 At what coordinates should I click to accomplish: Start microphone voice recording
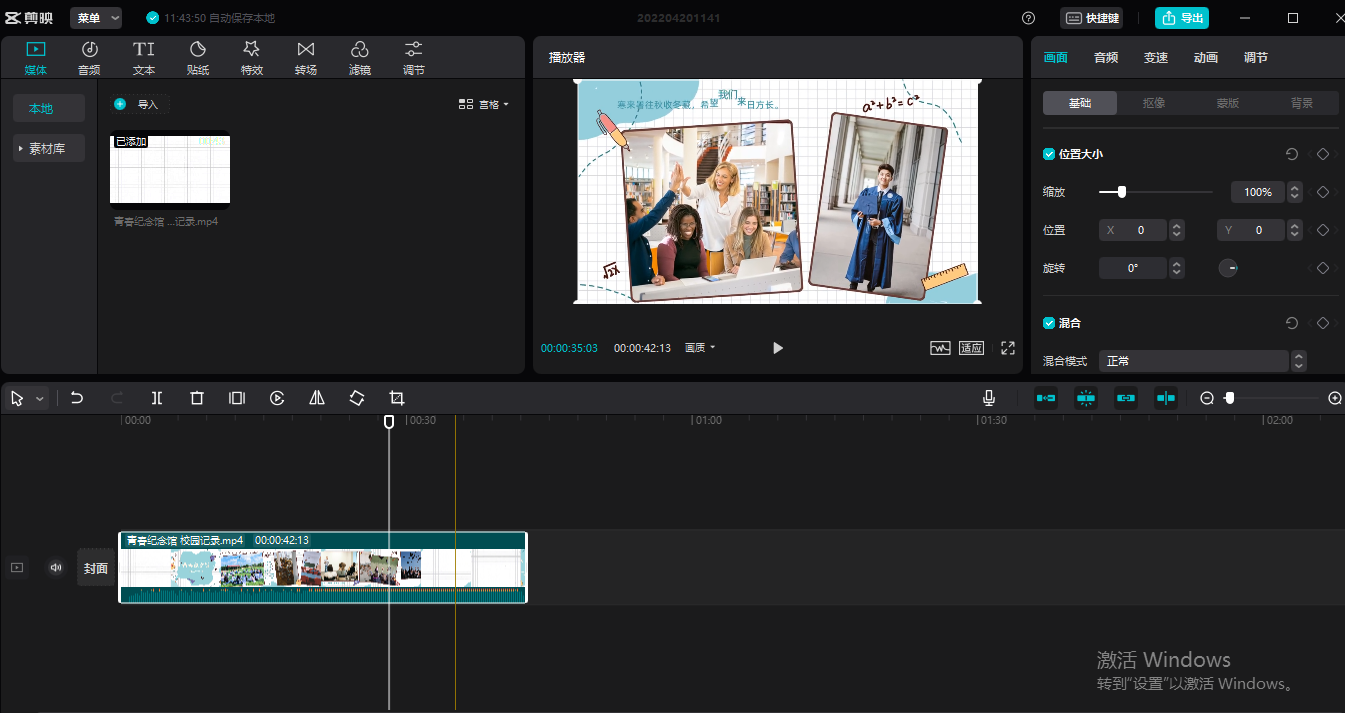pos(989,398)
